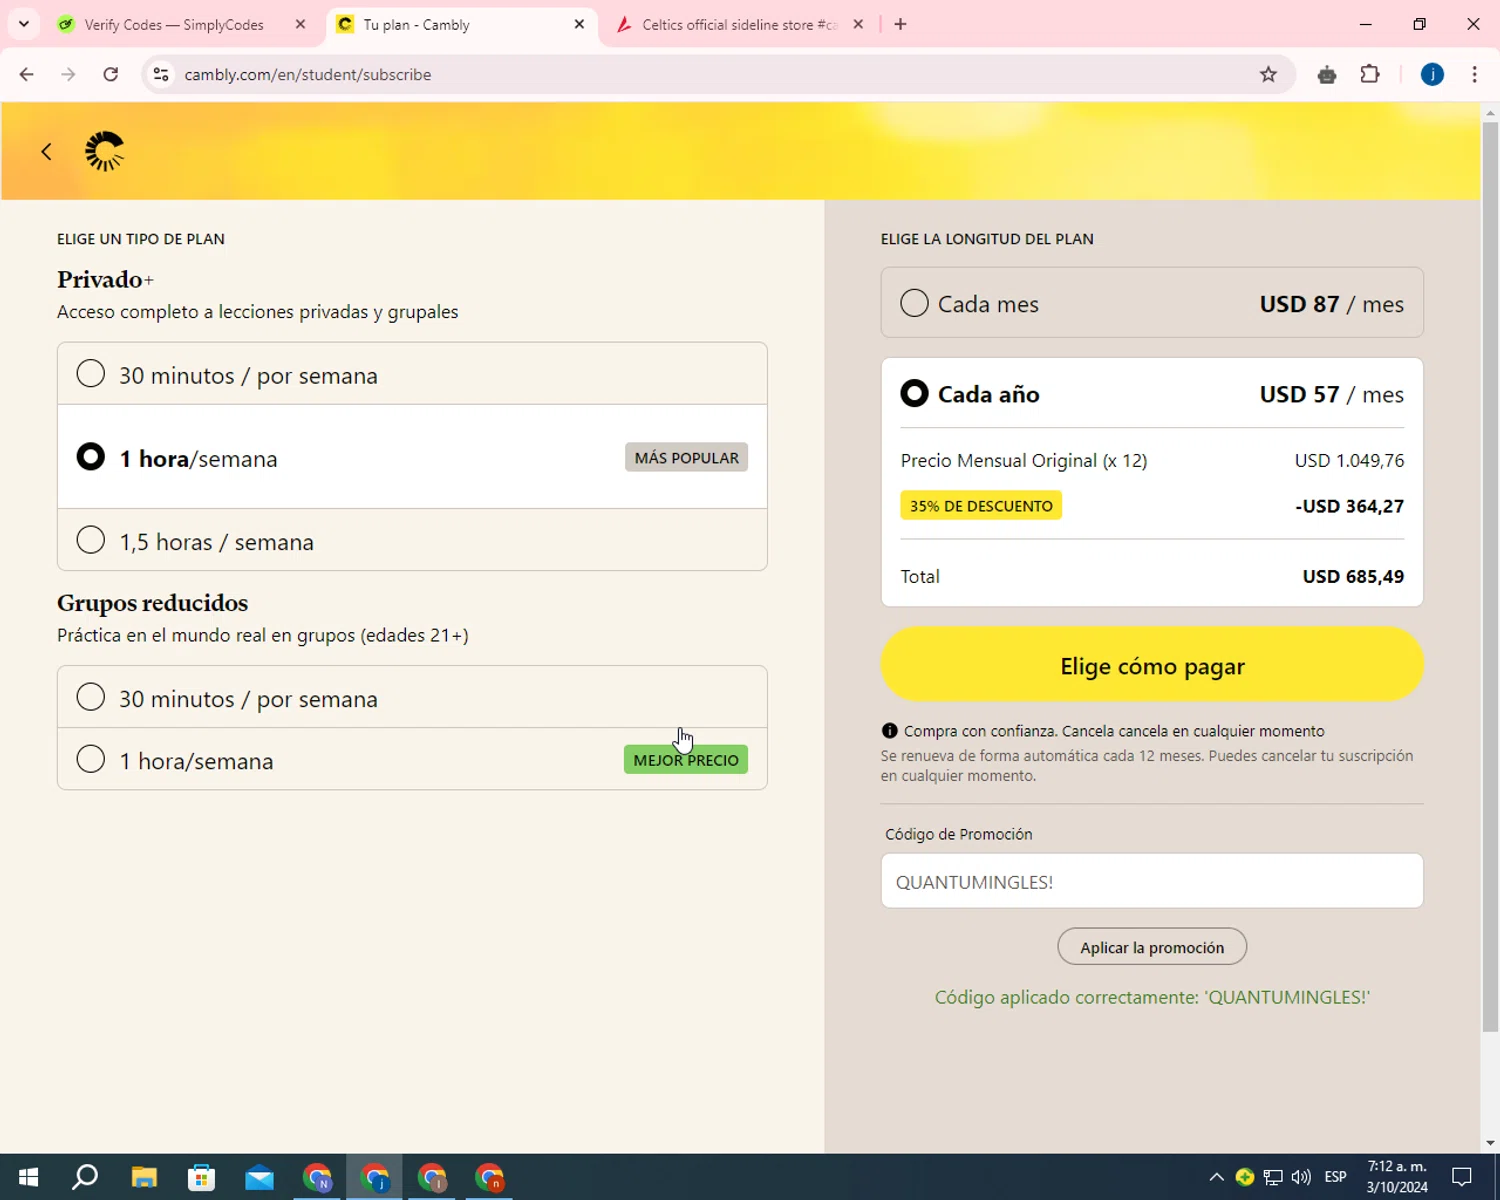Click Aplicar la promoción button
Viewport: 1500px width, 1200px height.
(1152, 947)
